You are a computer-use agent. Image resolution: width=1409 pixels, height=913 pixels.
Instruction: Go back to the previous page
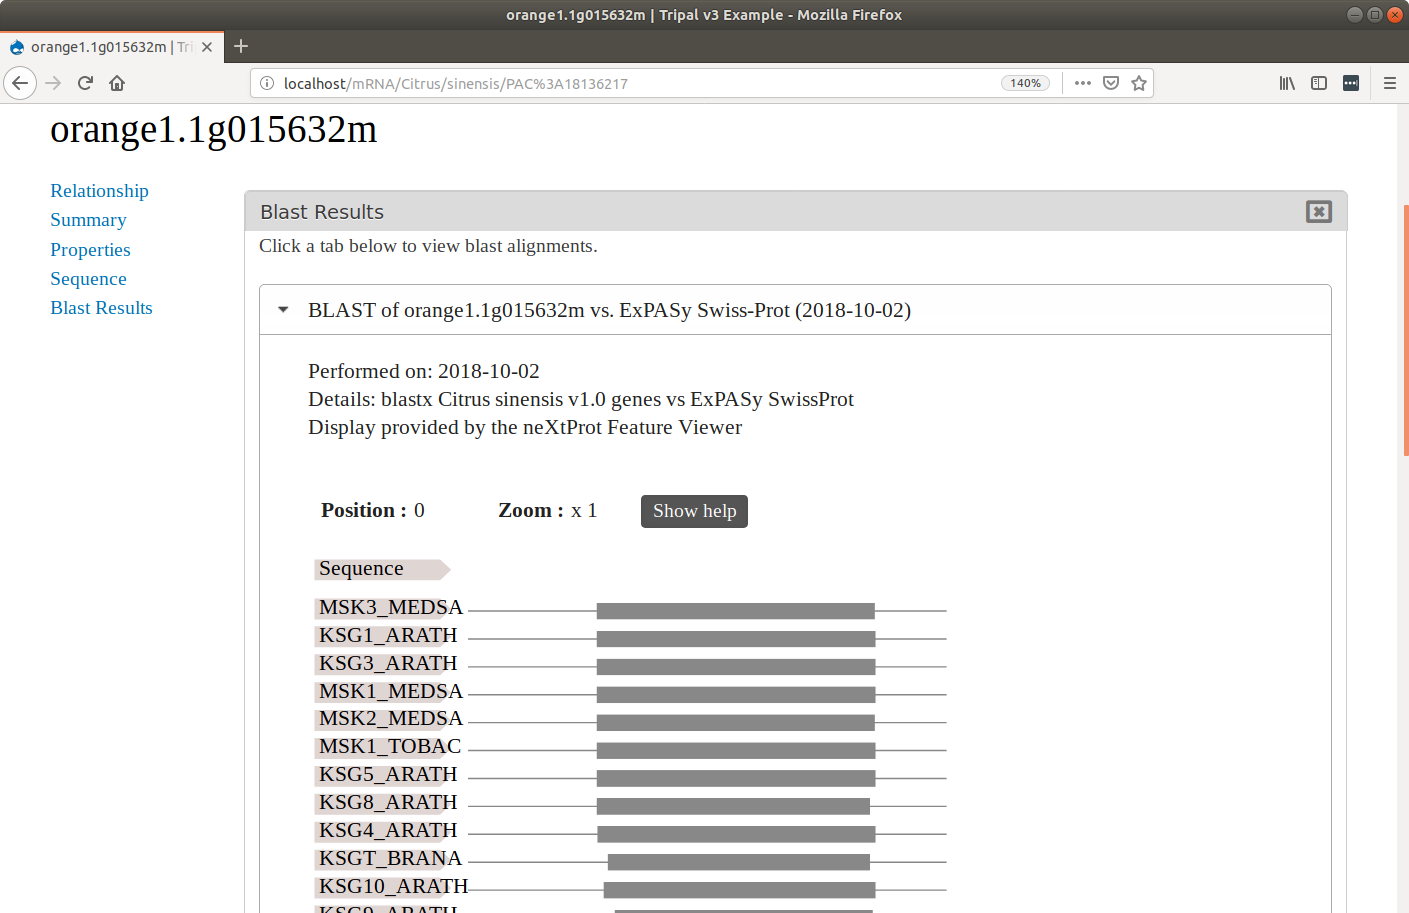20,83
